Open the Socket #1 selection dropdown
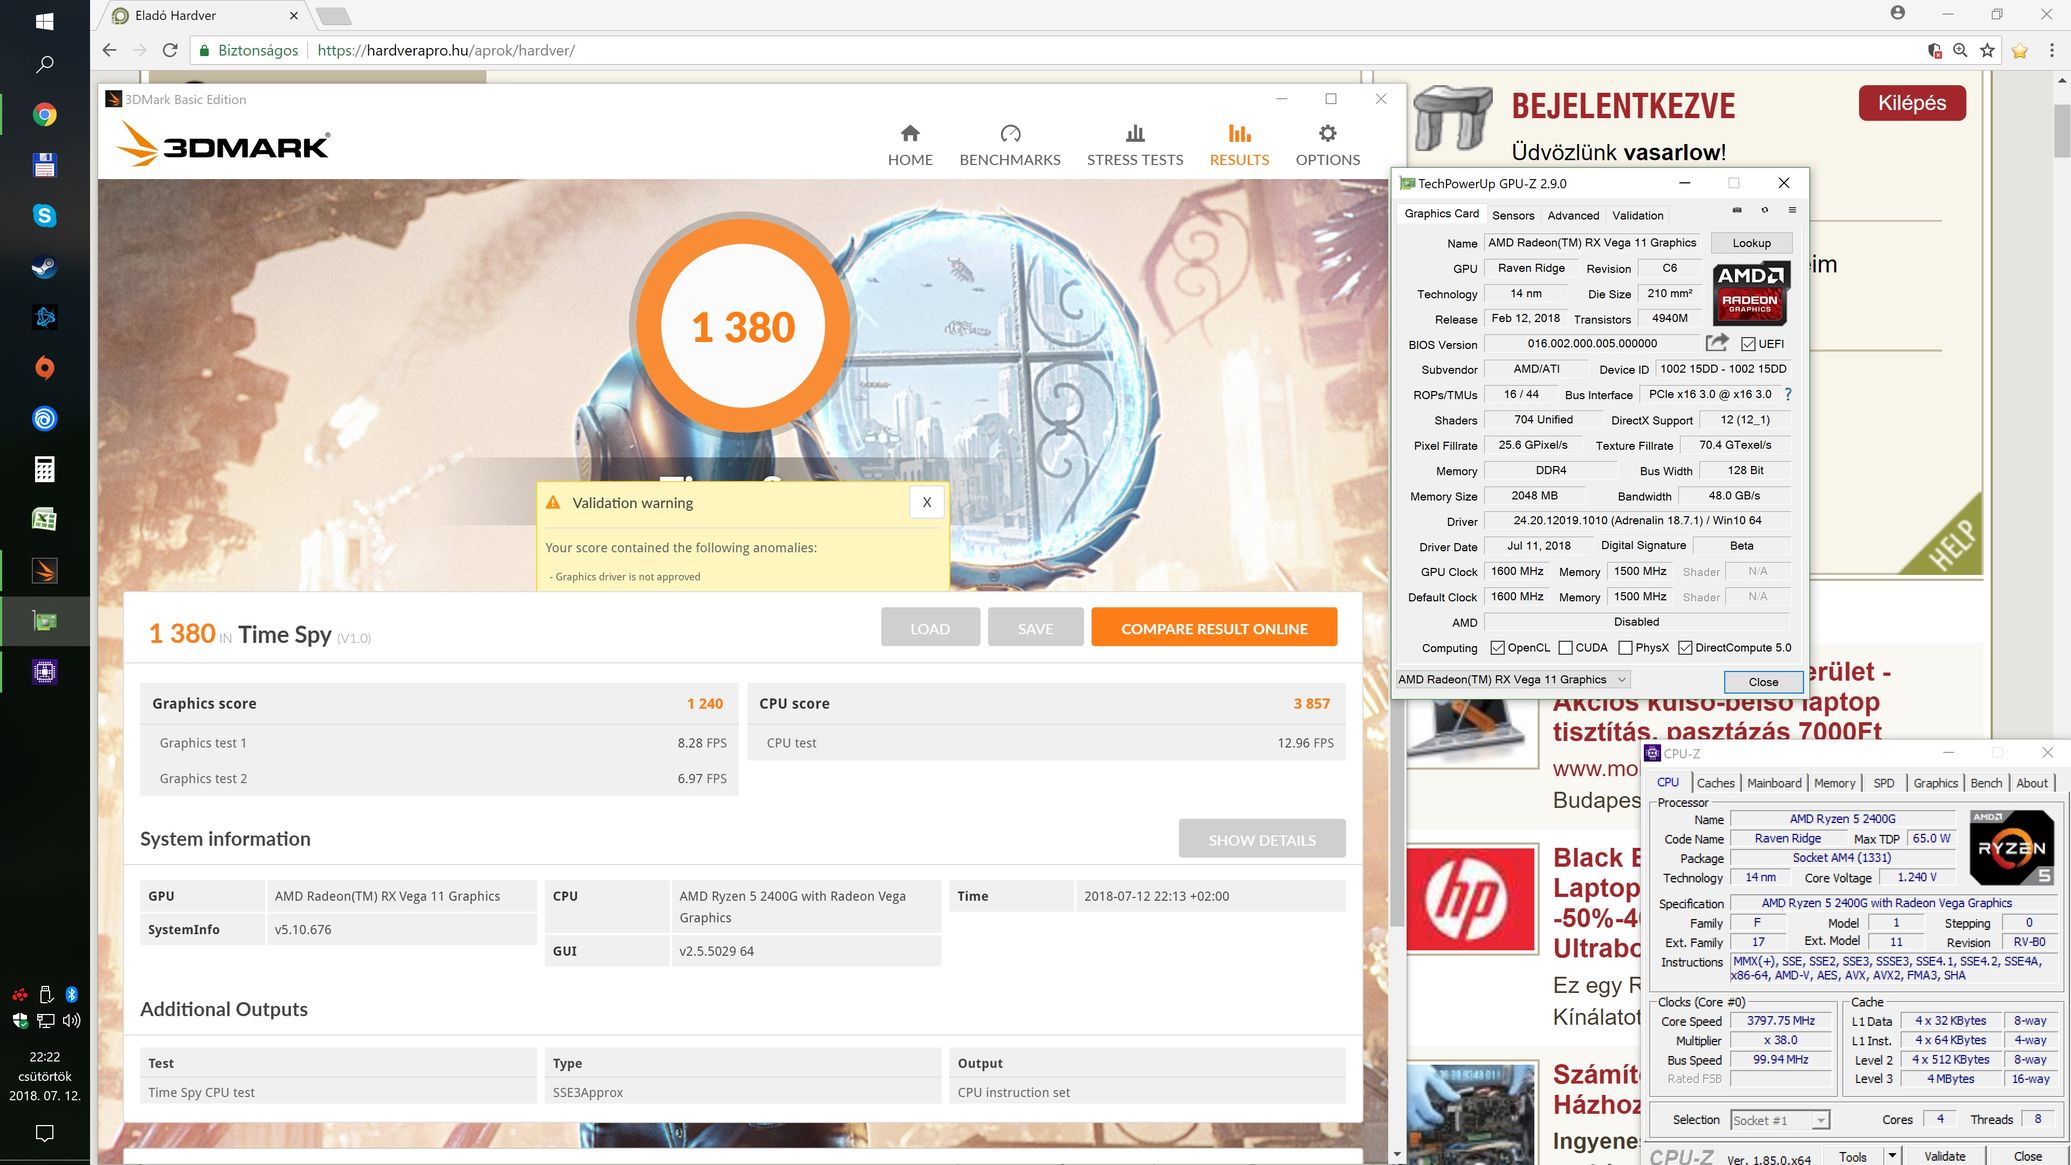2071x1165 pixels. click(1820, 1120)
